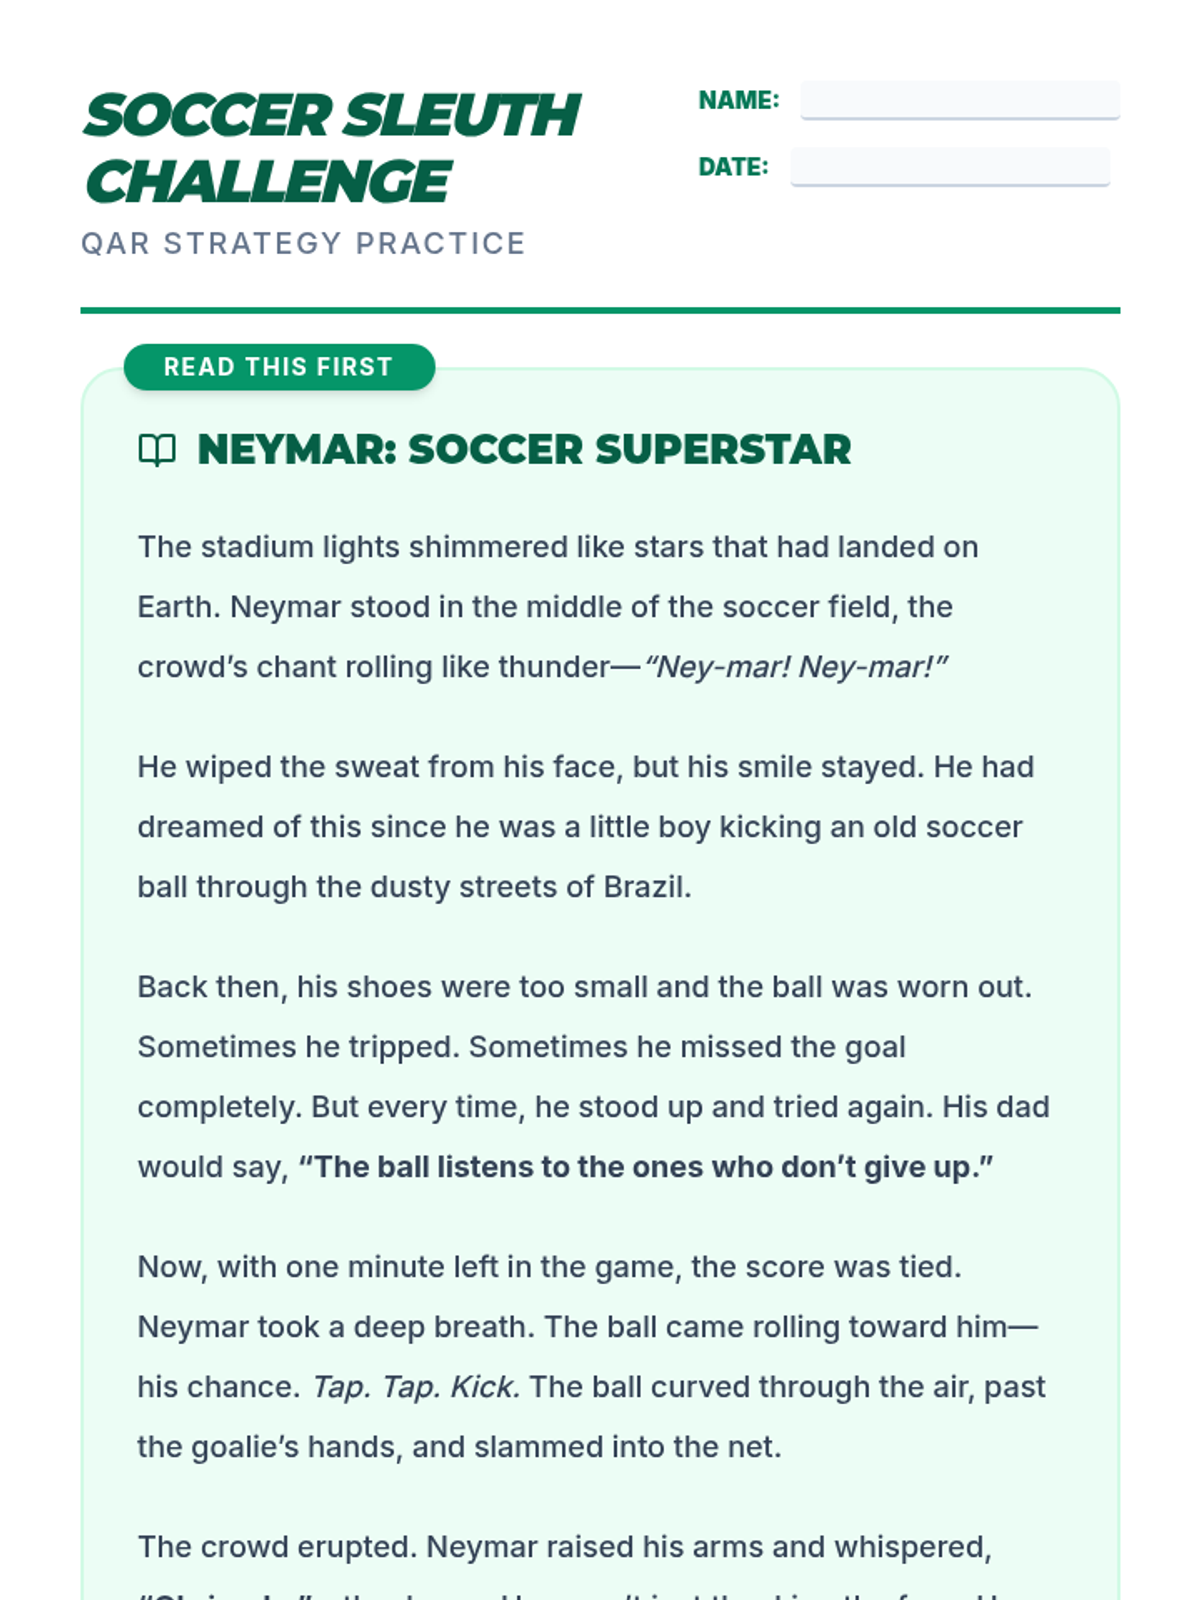Click the DATE: label
Image resolution: width=1200 pixels, height=1600 pixels.
[x=733, y=167]
